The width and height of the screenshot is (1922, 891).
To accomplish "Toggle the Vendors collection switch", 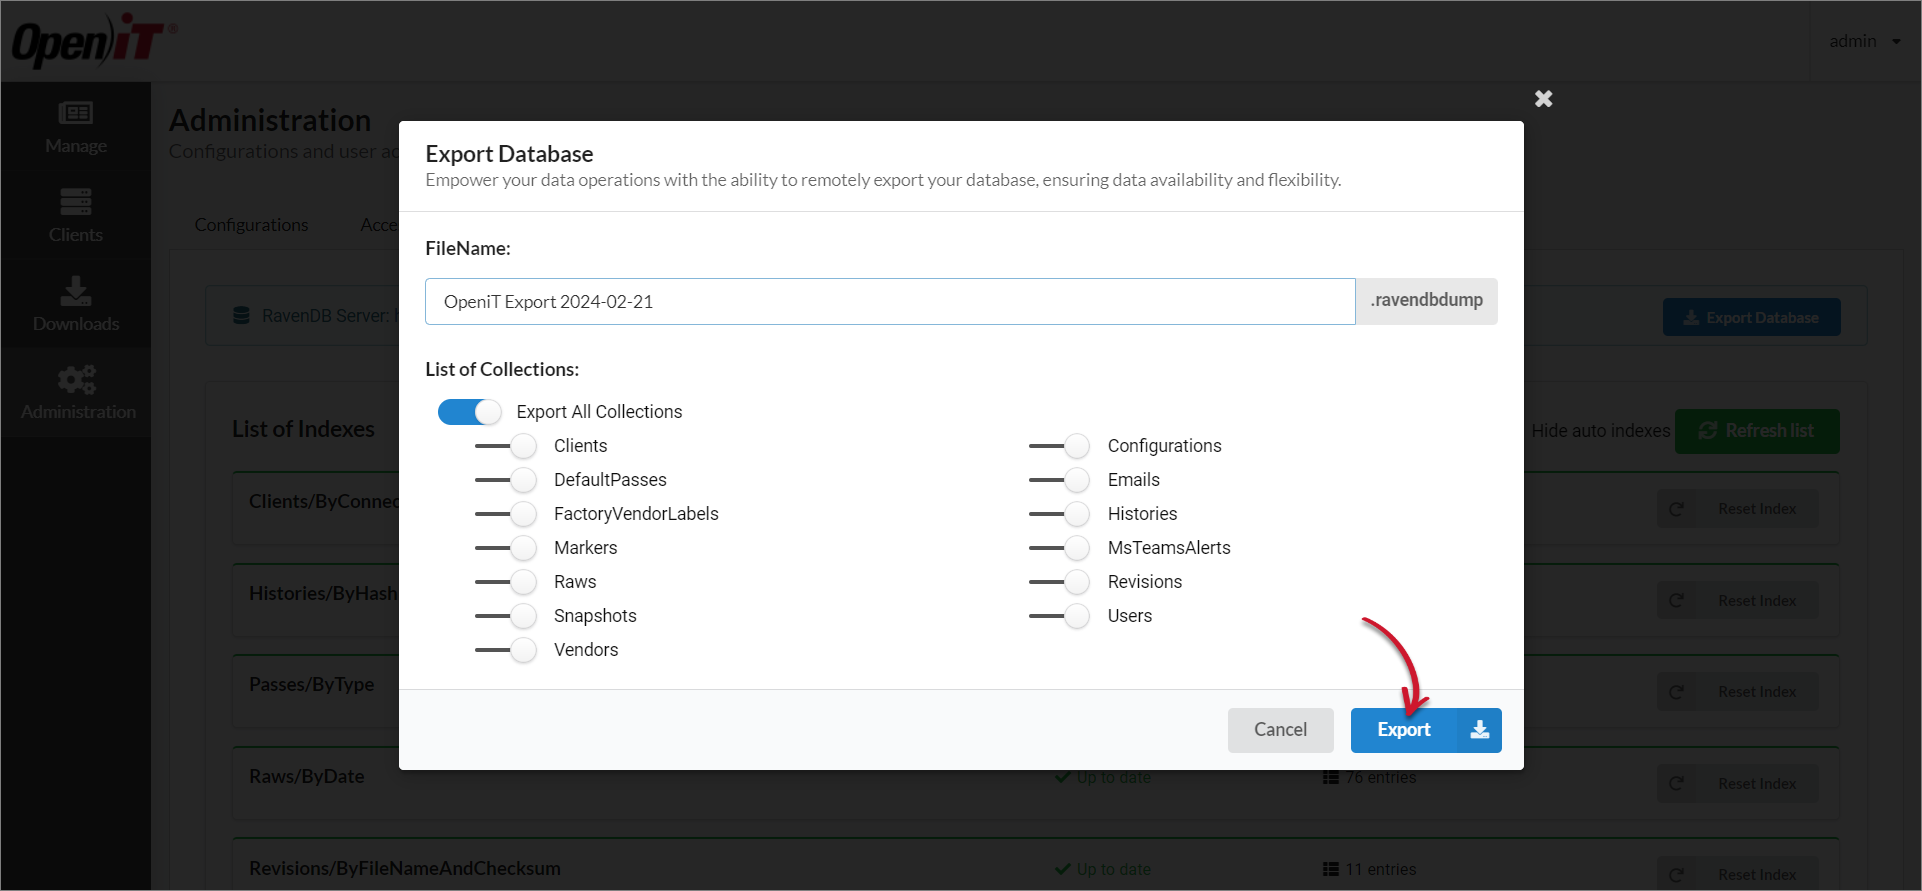I will point(506,650).
